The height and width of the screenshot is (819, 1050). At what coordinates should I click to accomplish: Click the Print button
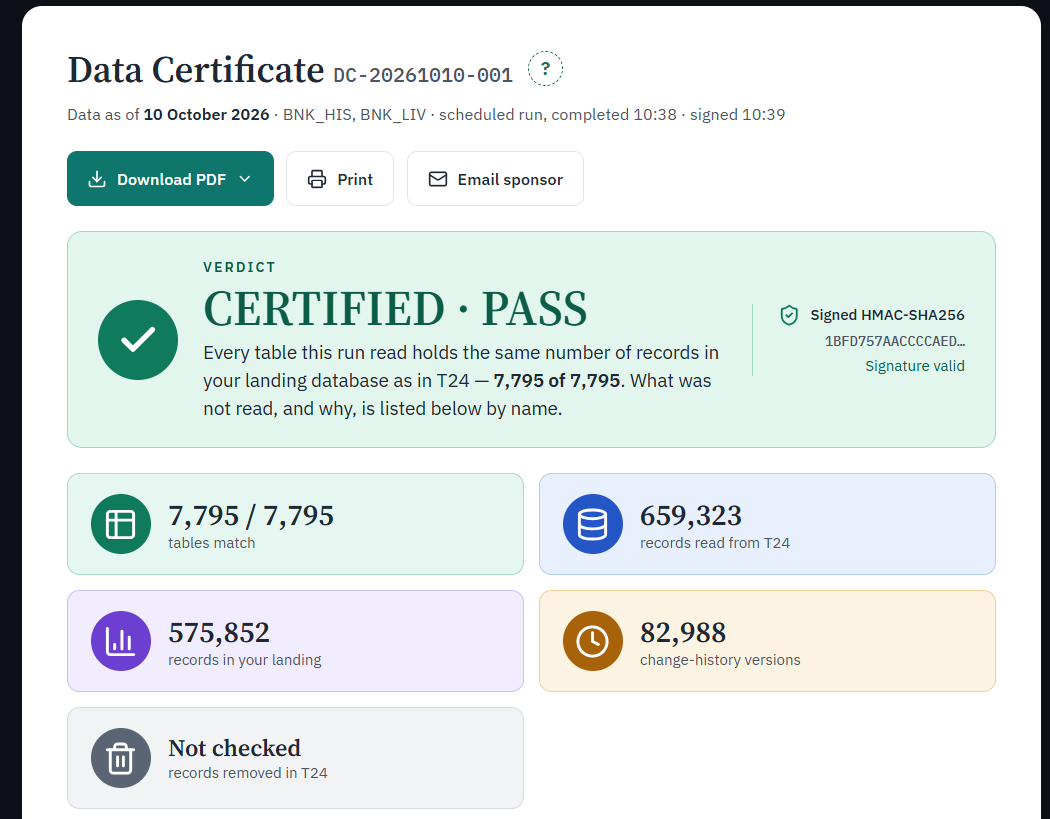tap(340, 179)
